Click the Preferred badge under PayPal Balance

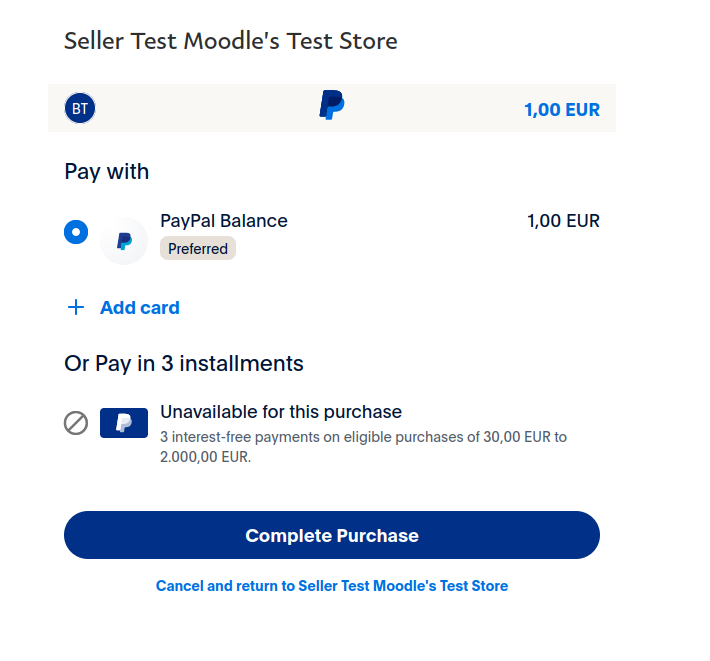coord(198,249)
